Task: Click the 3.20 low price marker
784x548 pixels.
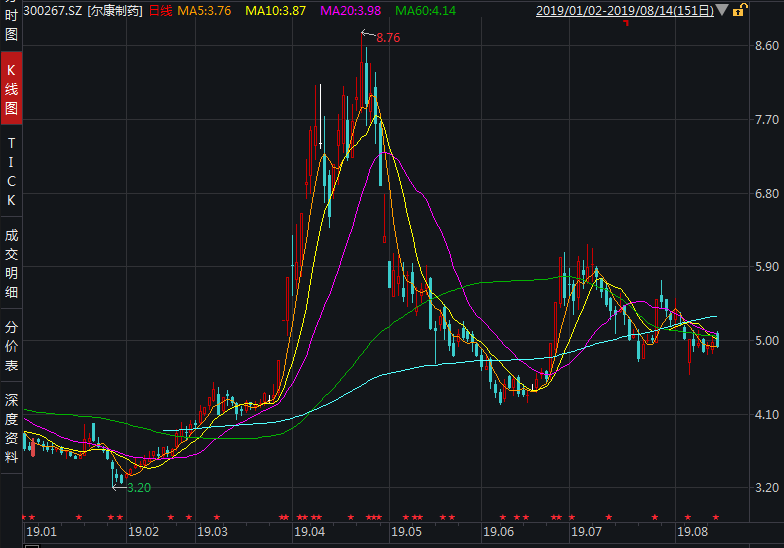Action: tap(139, 488)
